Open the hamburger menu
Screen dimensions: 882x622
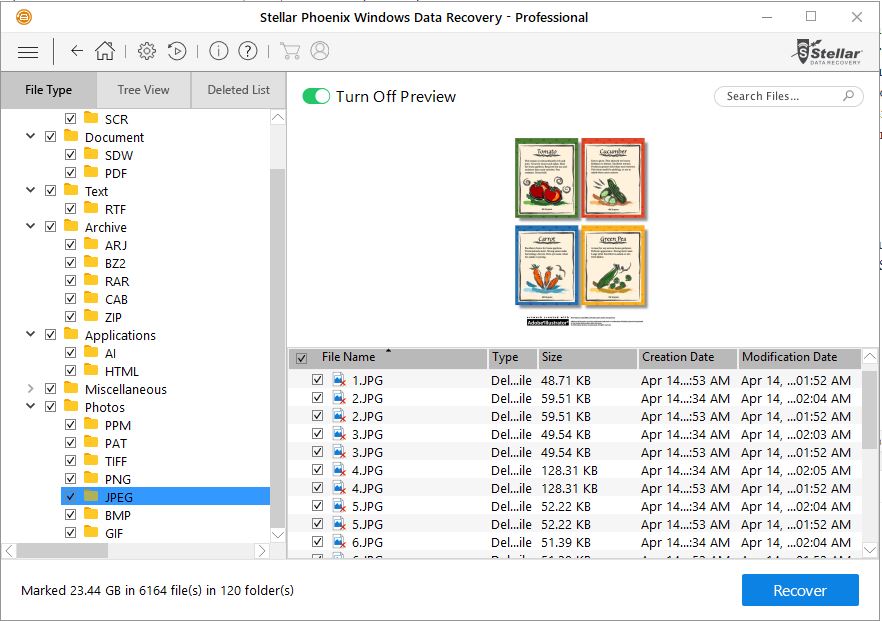[28, 51]
